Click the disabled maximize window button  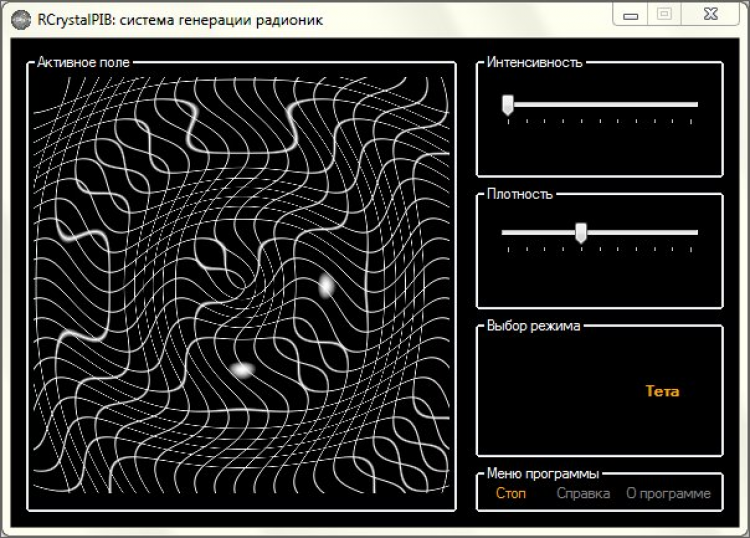click(x=664, y=14)
